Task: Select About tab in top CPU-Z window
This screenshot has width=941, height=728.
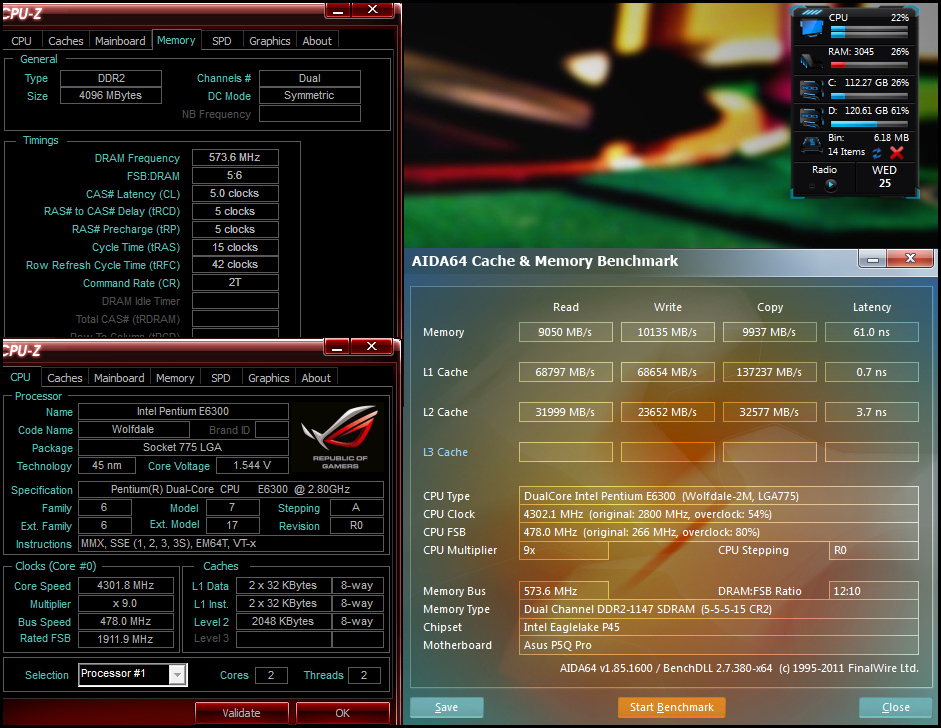Action: [317, 41]
